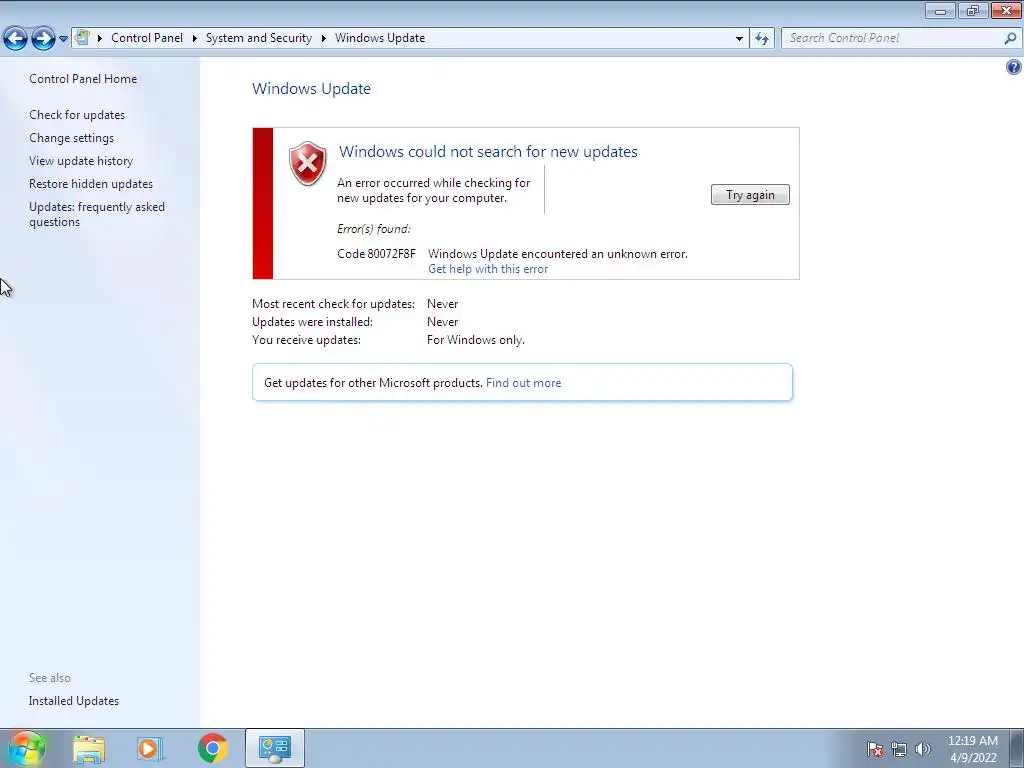The image size is (1024, 768).
Task: Click 'Windows could not search for new updates'
Action: click(x=488, y=152)
